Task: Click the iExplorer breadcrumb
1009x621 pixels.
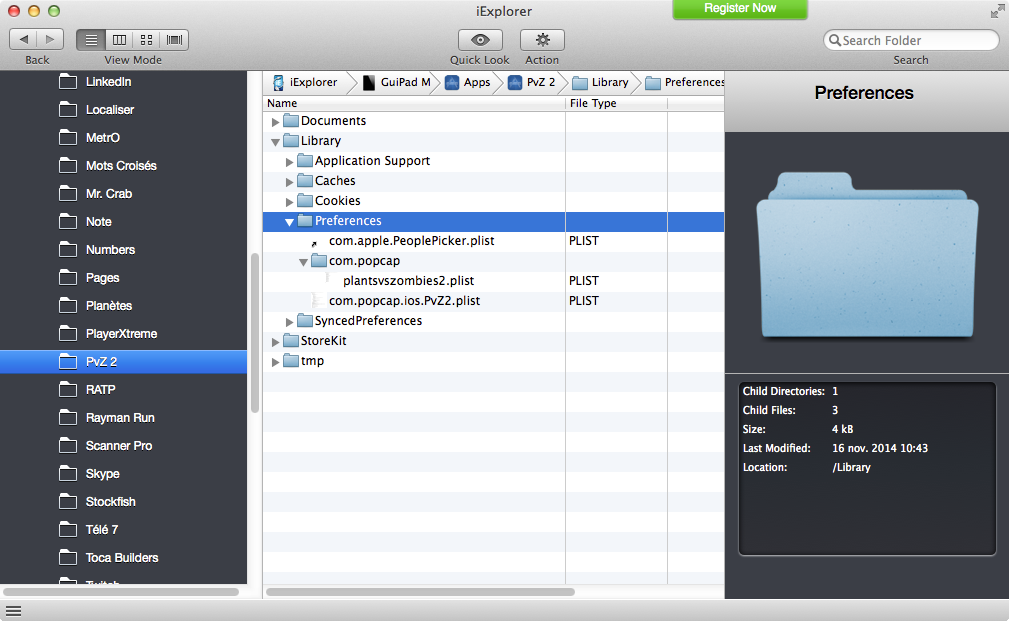Action: click(305, 82)
